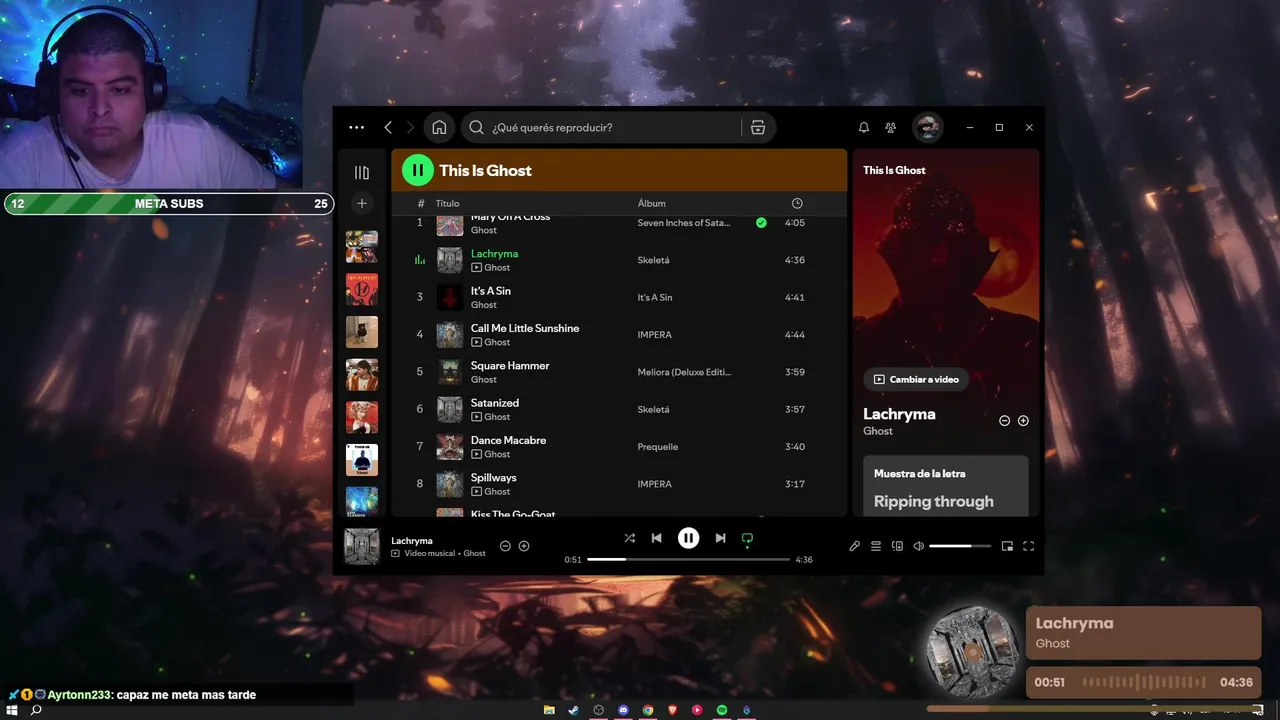Viewport: 1280px width, 720px height.
Task: Open Ghost artist link in Now Playing panel
Action: [x=878, y=431]
